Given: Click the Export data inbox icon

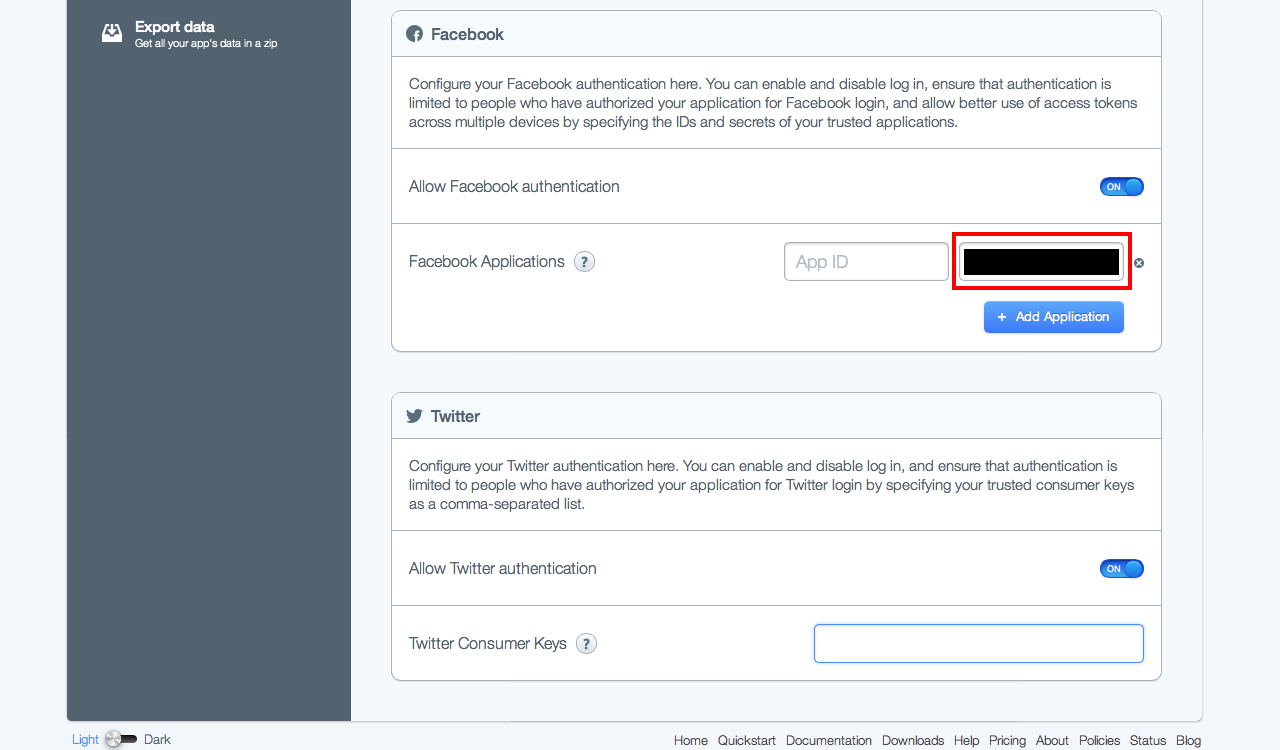Looking at the screenshot, I should (x=112, y=34).
